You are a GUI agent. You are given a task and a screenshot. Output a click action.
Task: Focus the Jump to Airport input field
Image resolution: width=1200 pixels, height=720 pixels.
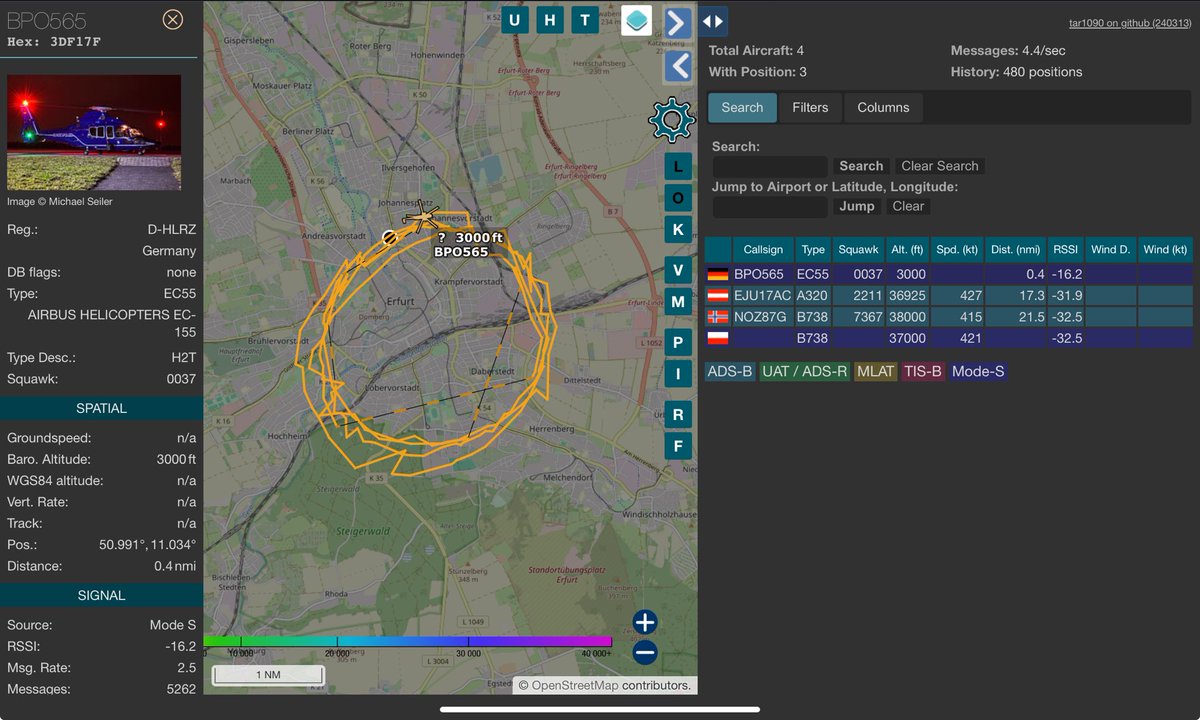point(770,206)
